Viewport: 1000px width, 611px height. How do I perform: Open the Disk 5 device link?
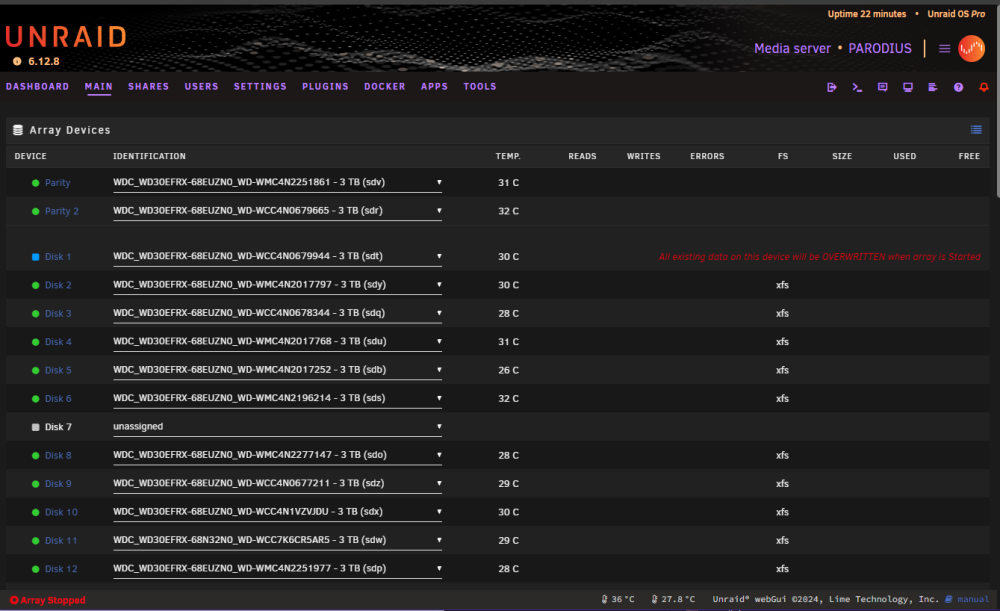(58, 371)
